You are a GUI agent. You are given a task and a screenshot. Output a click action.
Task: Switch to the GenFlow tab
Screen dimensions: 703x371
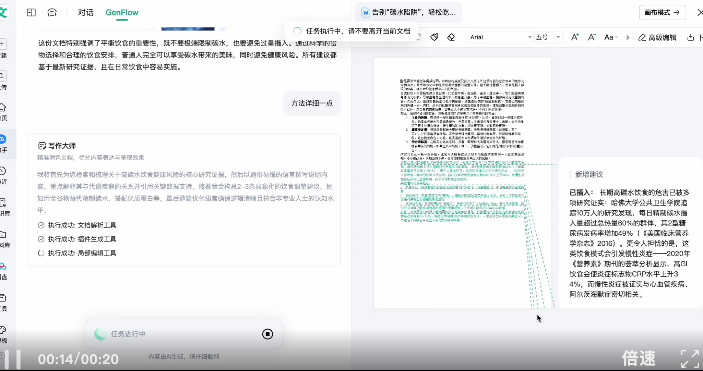[122, 13]
